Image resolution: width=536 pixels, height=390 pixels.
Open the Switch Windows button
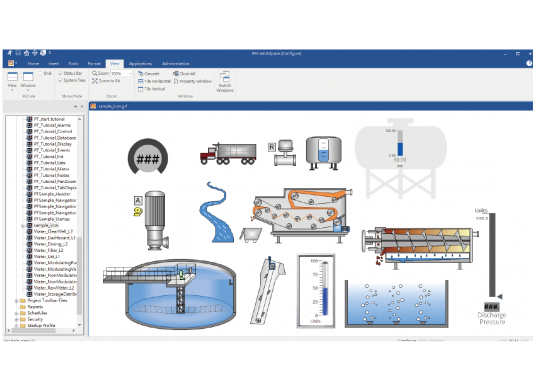point(225,82)
